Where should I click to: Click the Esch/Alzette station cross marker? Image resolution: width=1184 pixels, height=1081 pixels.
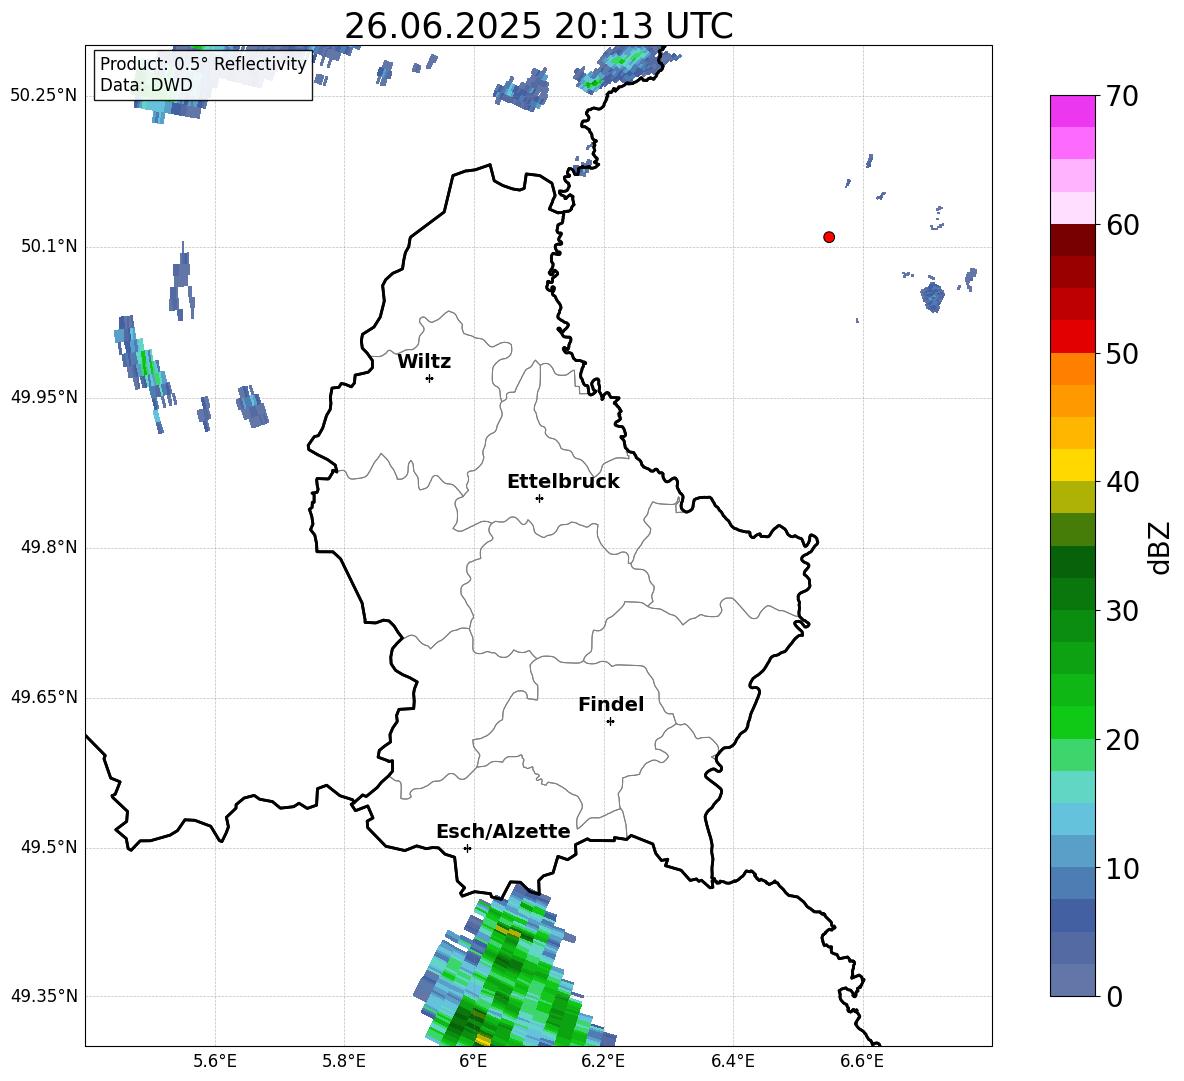(467, 848)
